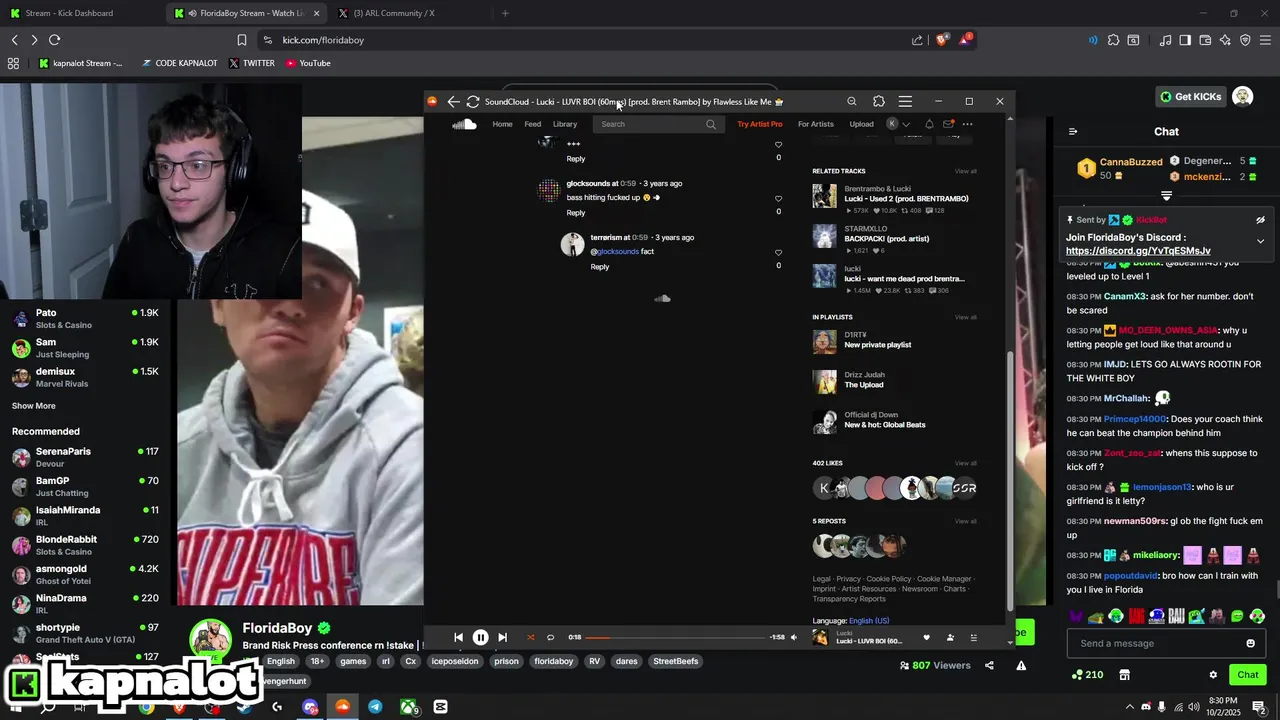Click Show More in sidebar channels
The height and width of the screenshot is (720, 1280).
[34, 406]
